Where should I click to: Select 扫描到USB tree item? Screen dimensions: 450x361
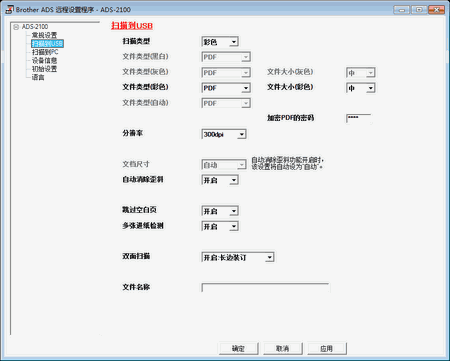[x=47, y=44]
